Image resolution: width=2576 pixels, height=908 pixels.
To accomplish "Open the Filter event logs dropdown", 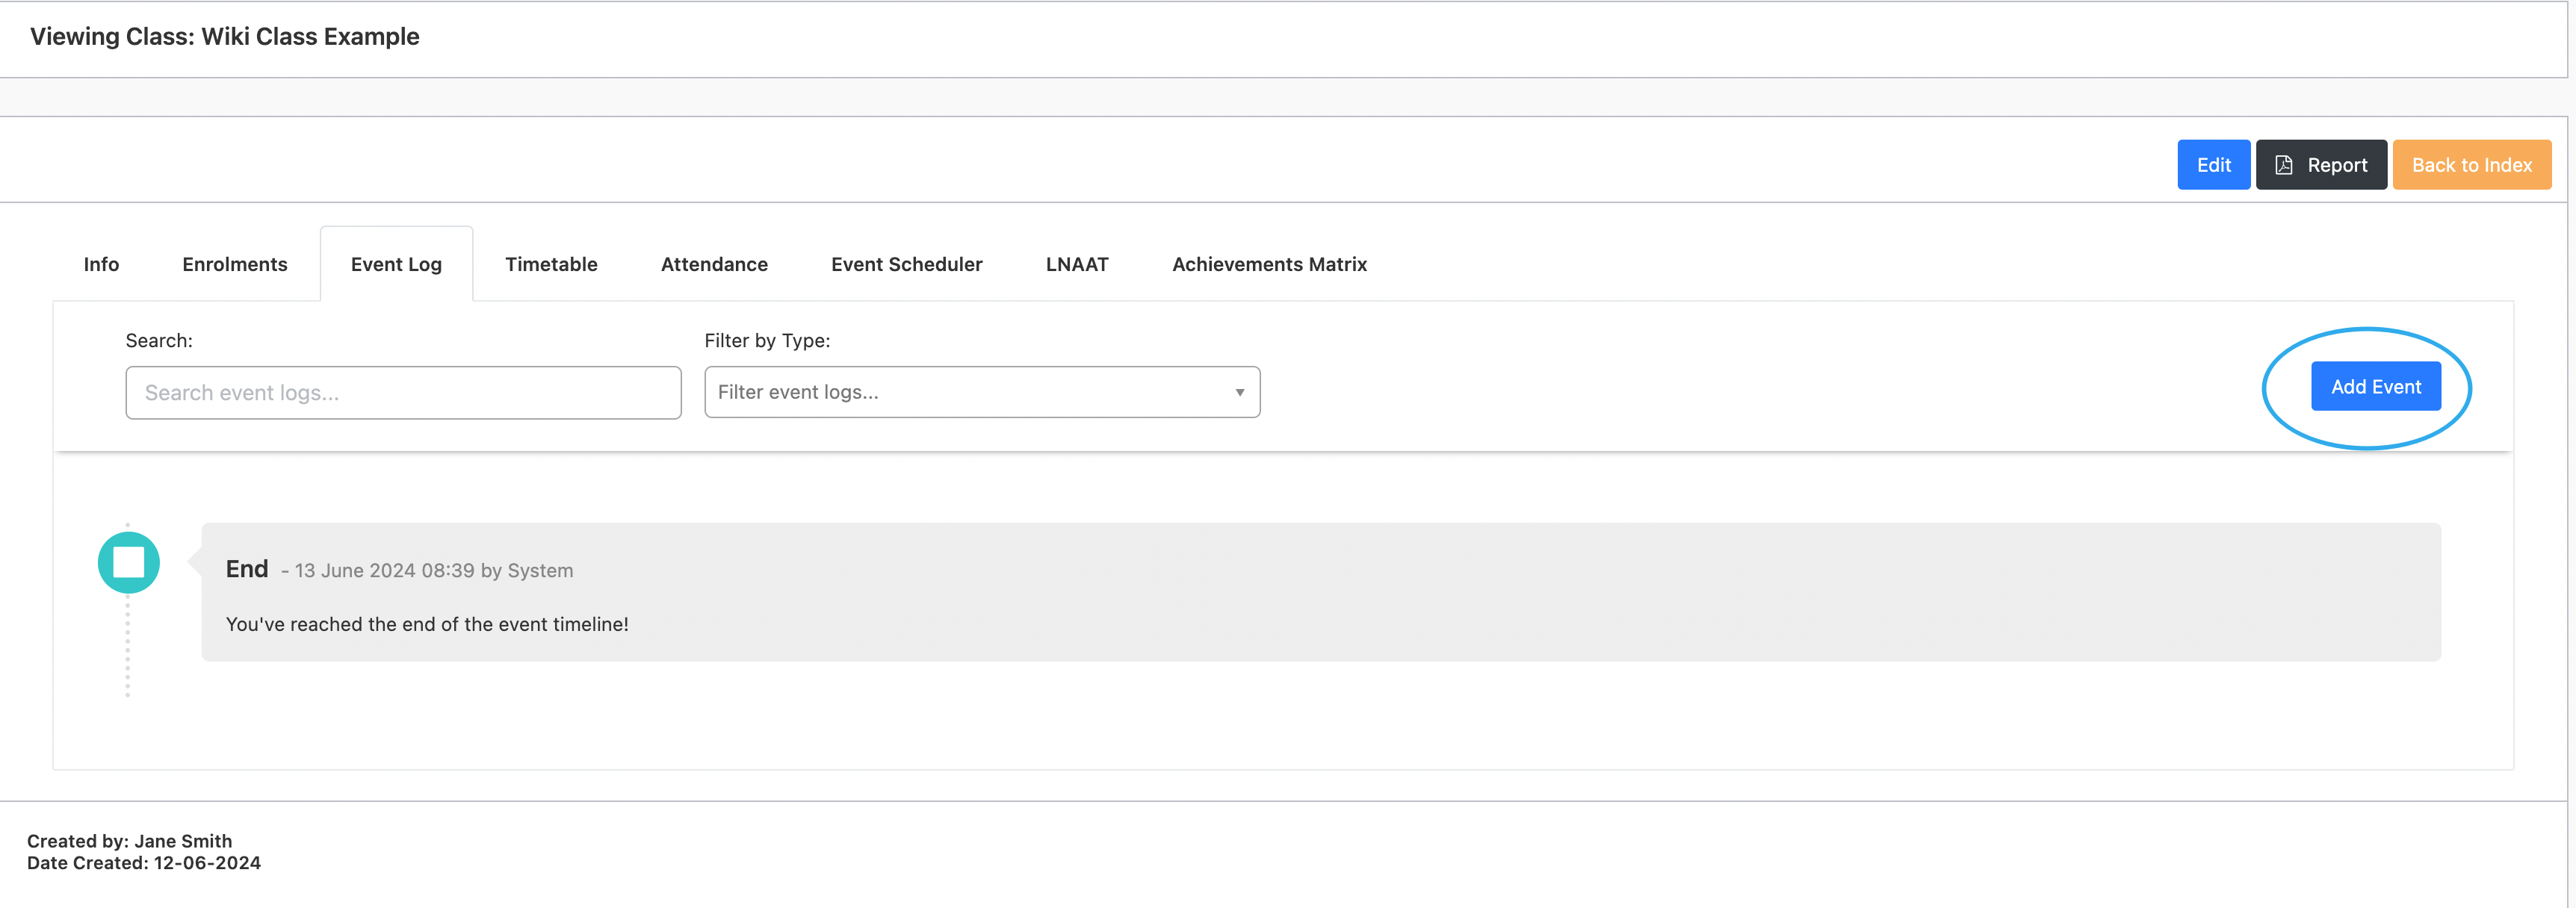I will (x=982, y=392).
